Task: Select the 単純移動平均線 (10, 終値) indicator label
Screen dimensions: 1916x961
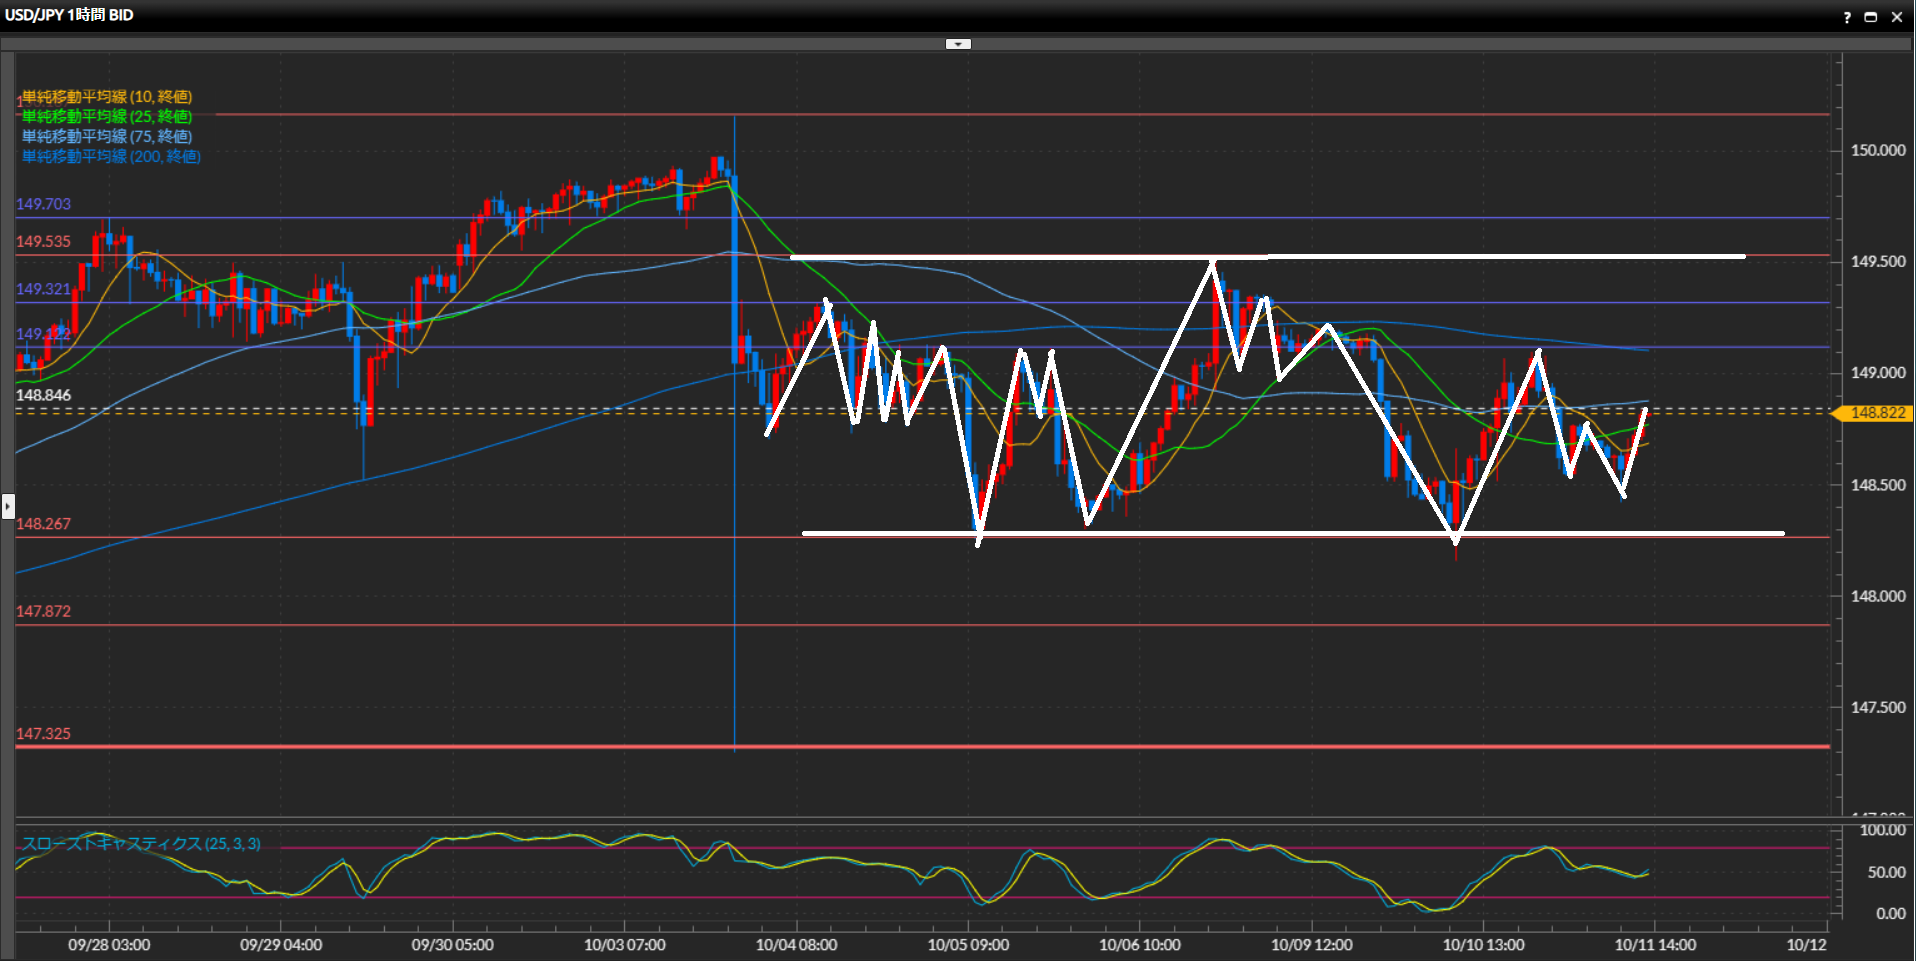Action: coord(107,97)
